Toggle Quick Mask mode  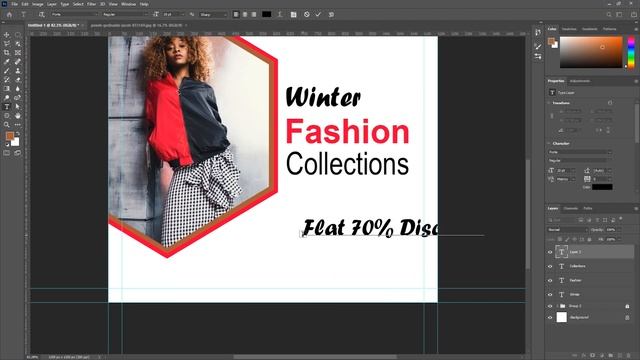[7, 153]
